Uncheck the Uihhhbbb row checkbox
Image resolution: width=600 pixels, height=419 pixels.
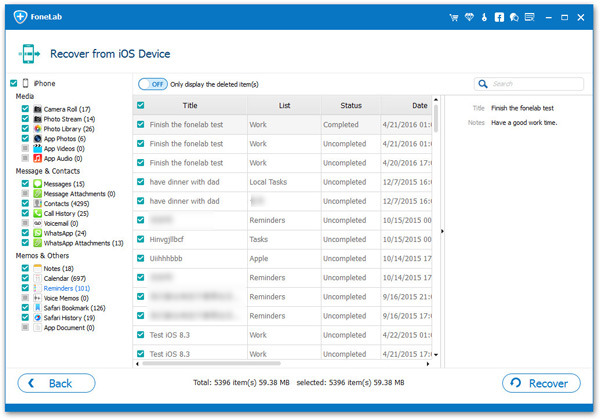[x=141, y=258]
